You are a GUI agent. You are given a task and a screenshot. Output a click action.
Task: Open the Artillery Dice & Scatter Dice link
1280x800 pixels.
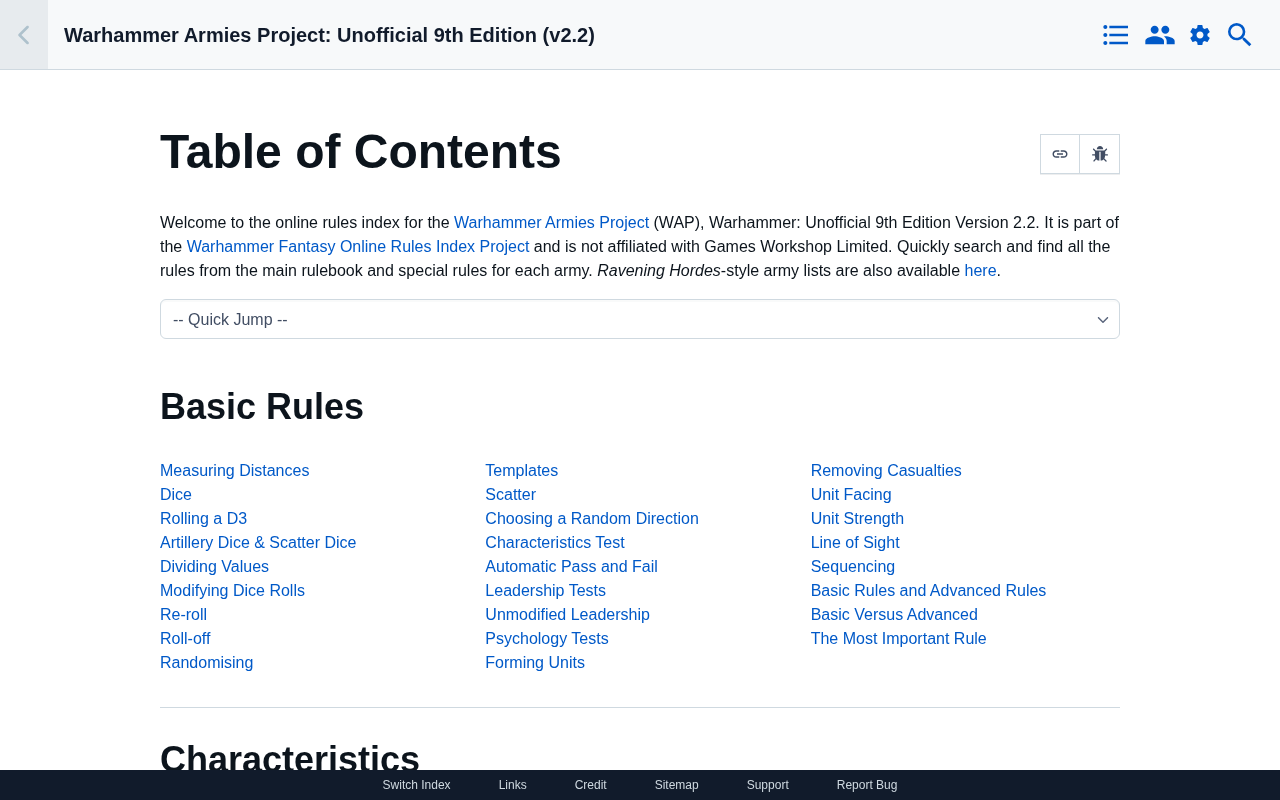coord(258,543)
